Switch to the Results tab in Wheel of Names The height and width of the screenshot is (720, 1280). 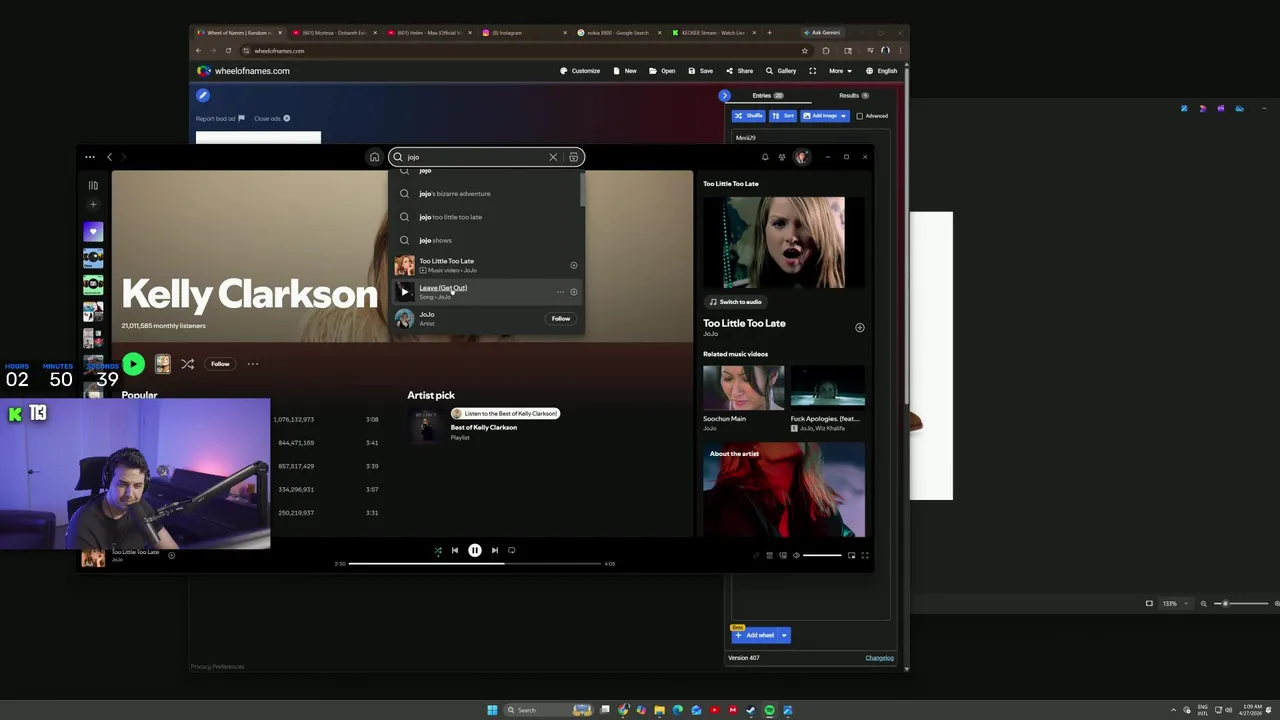click(853, 96)
